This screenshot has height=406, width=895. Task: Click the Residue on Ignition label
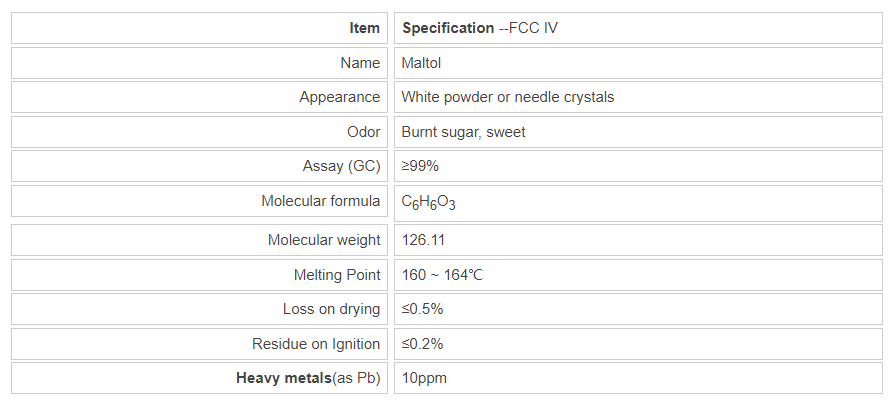pyautogui.click(x=316, y=344)
